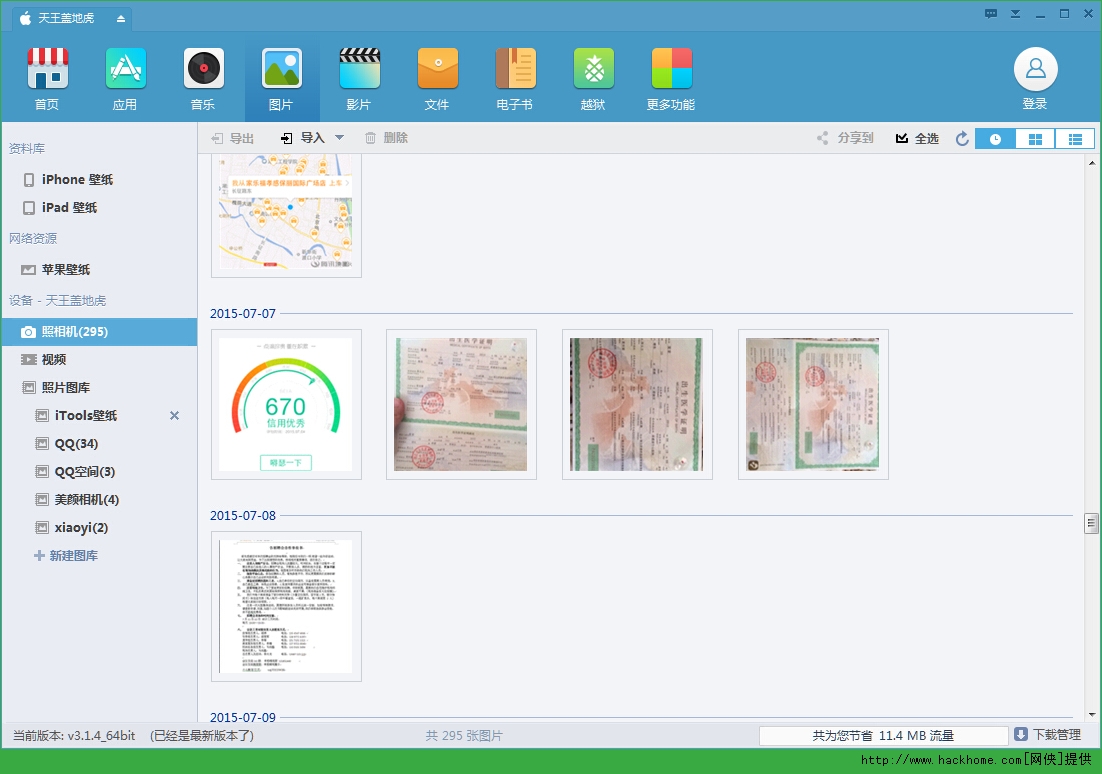
Task: Open the 文件 files tab
Action: pos(437,79)
